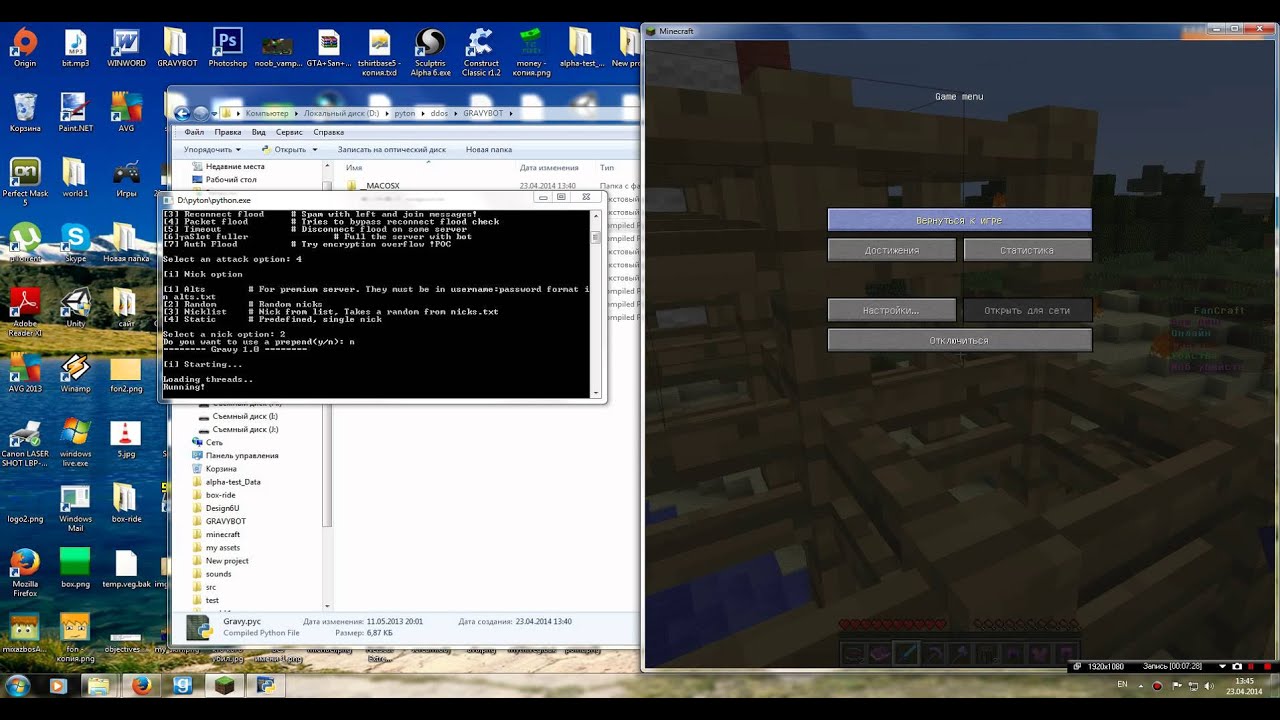The image size is (1280, 720).
Task: Select the alpha-test_Data folder in tree
Action: click(x=225, y=482)
